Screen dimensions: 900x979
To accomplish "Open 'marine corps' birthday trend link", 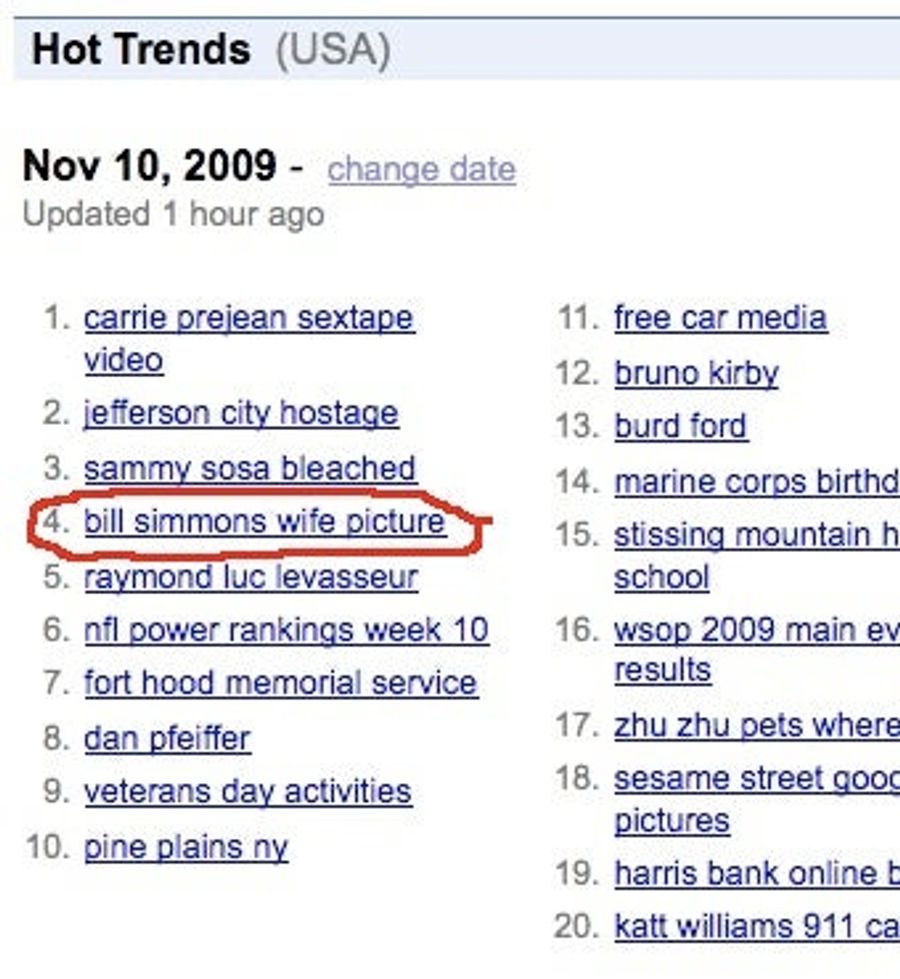I will pos(757,483).
